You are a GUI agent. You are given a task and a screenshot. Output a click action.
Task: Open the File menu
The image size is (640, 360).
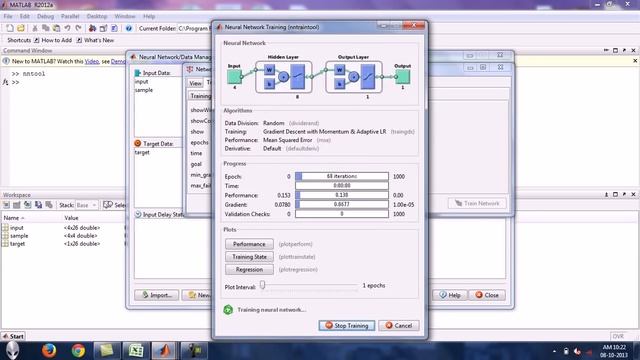[x=8, y=16]
